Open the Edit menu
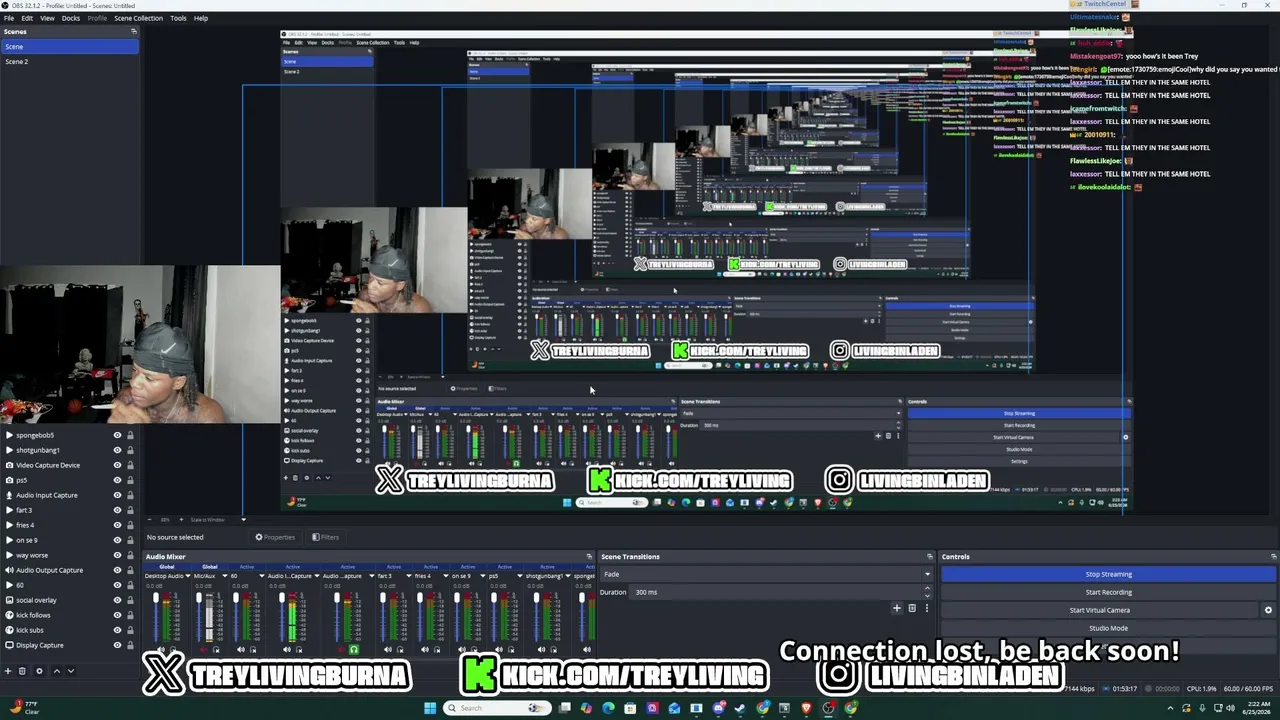Screen dimensions: 1280x720 coord(27,18)
